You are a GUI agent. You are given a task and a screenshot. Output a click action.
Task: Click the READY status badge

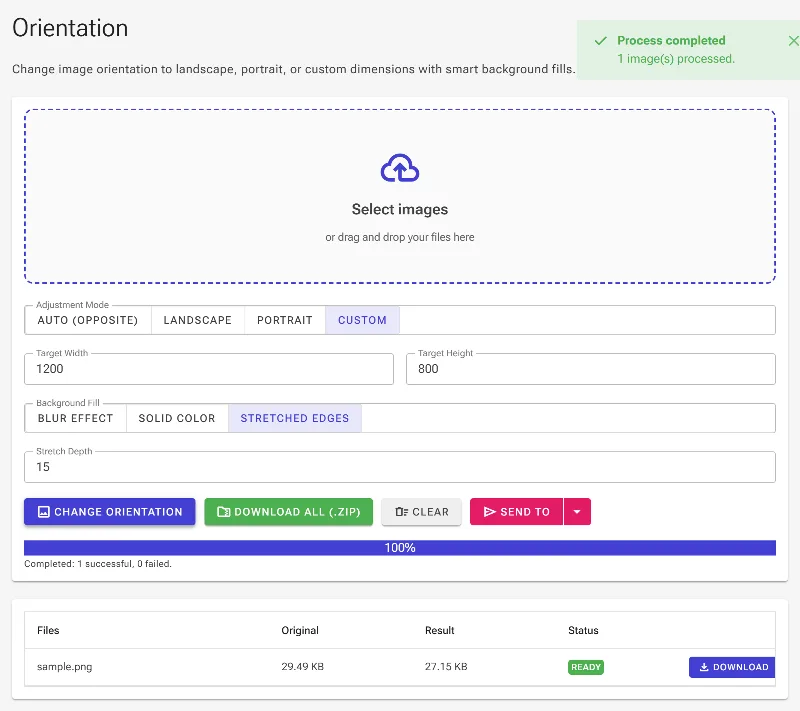pyautogui.click(x=586, y=667)
